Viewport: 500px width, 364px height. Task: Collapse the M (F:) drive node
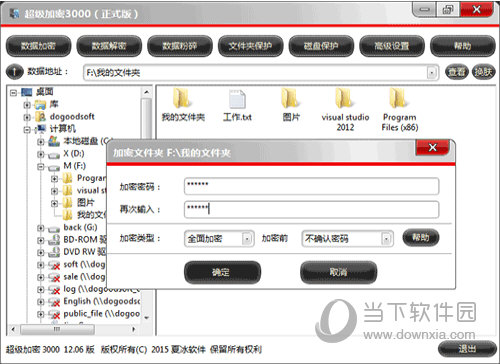40,166
